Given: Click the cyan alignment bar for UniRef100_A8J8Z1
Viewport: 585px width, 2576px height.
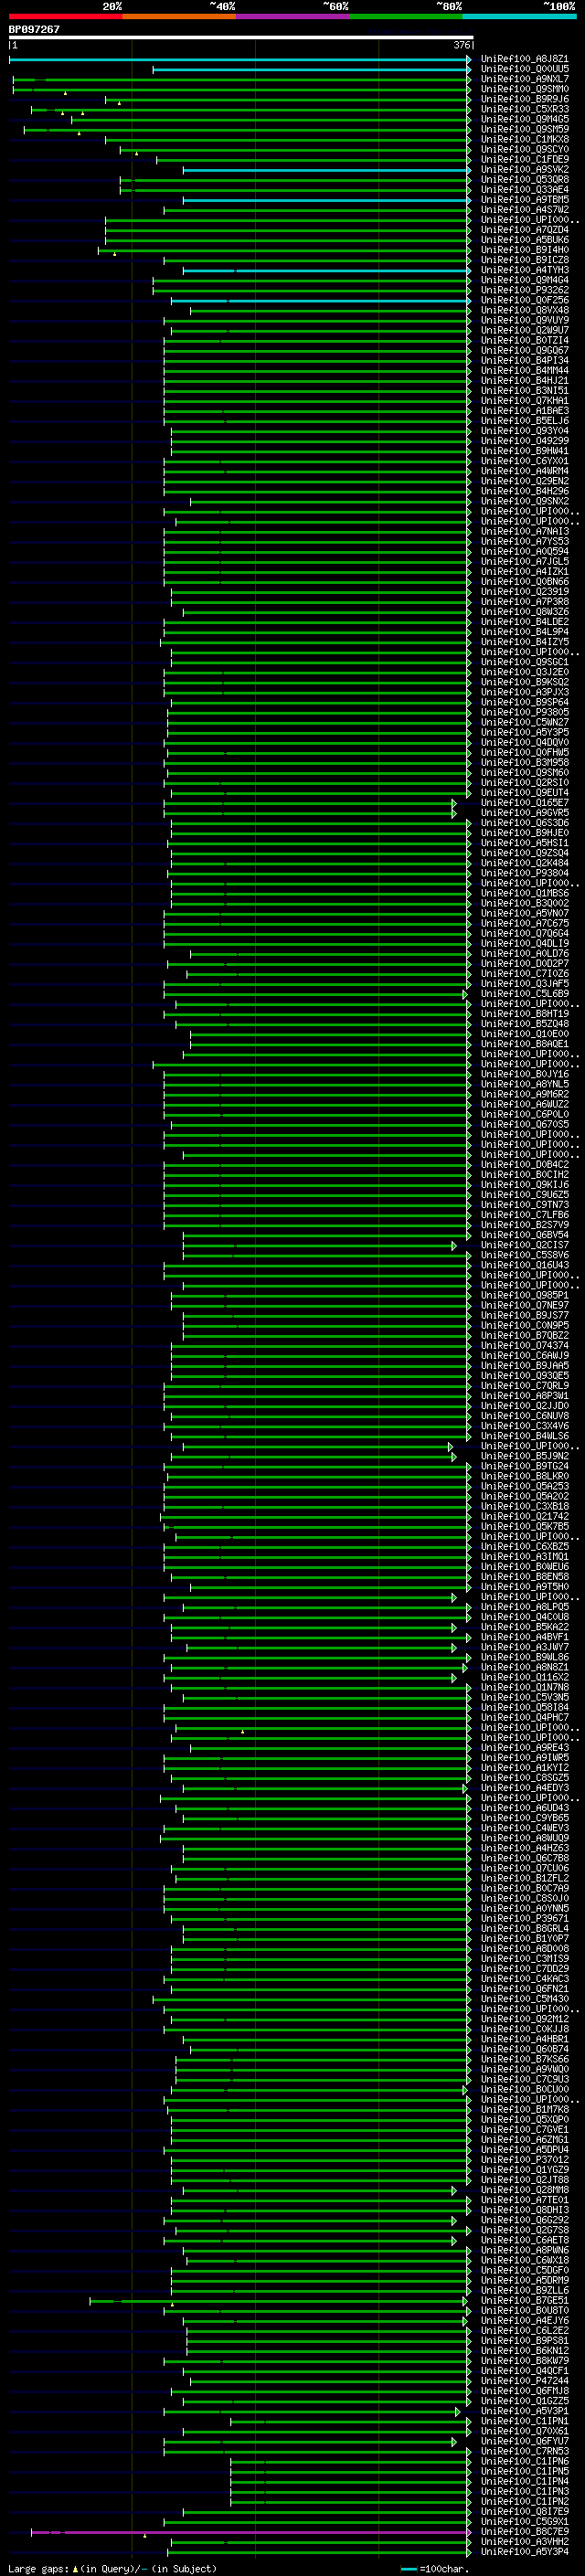Looking at the screenshot, I should pos(240,59).
